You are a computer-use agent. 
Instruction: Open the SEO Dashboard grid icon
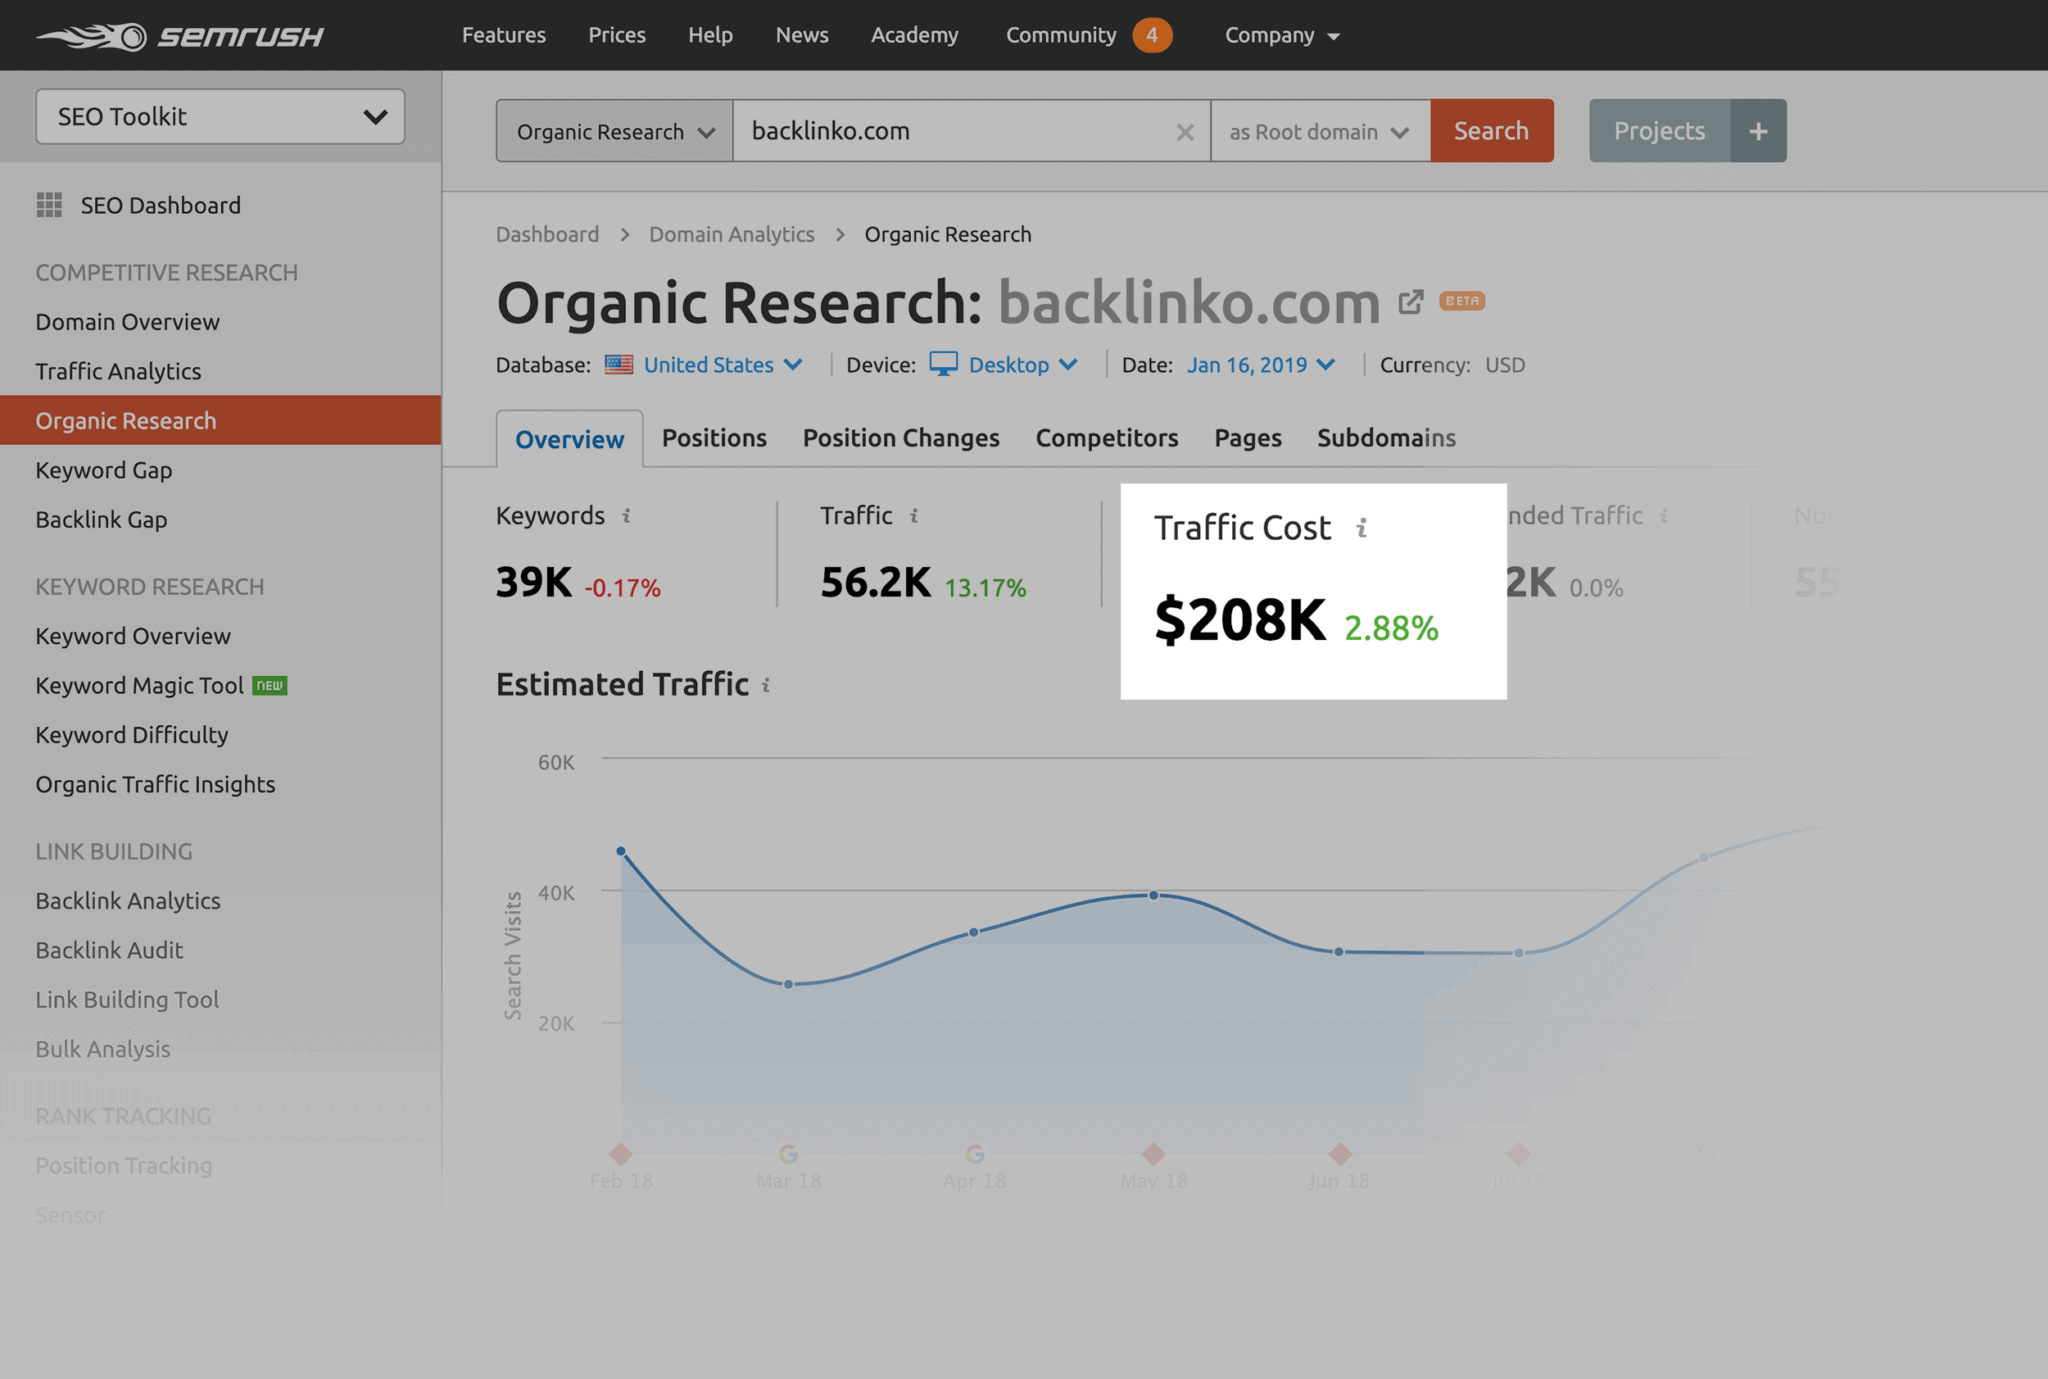[x=49, y=205]
